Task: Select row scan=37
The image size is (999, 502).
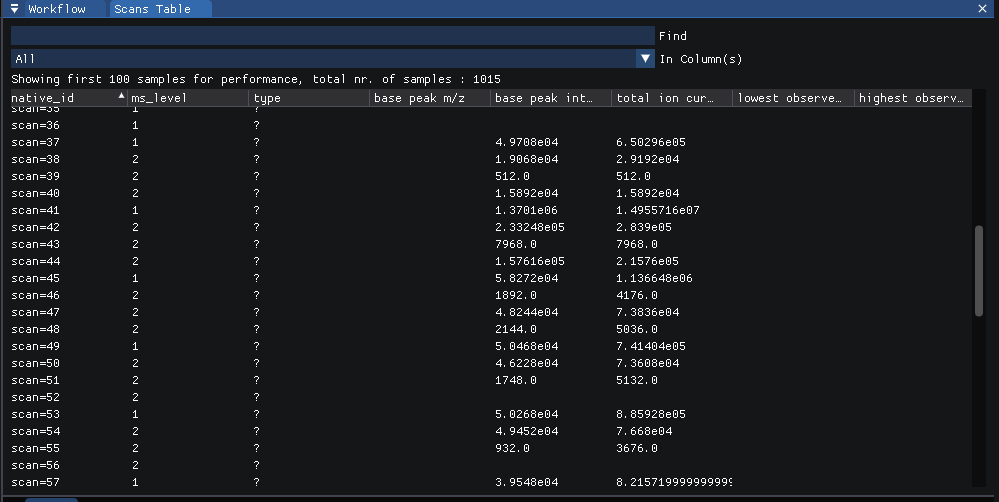Action: pos(491,142)
